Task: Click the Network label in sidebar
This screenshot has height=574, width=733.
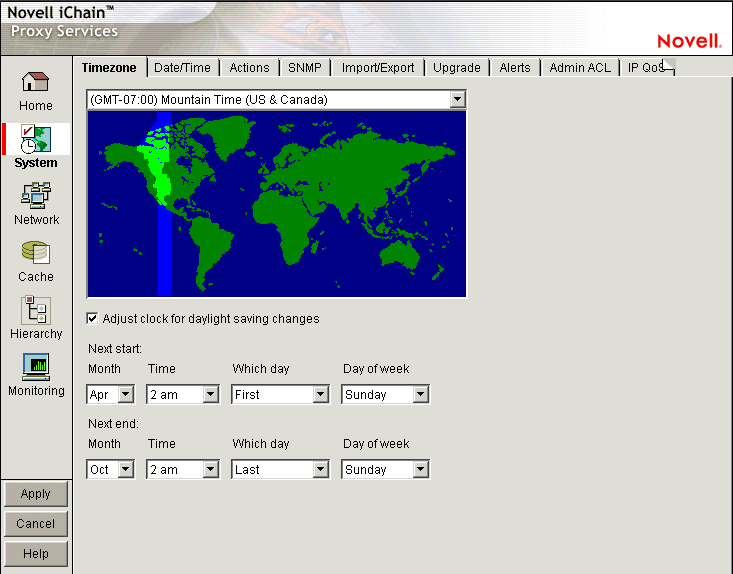Action: point(36,220)
